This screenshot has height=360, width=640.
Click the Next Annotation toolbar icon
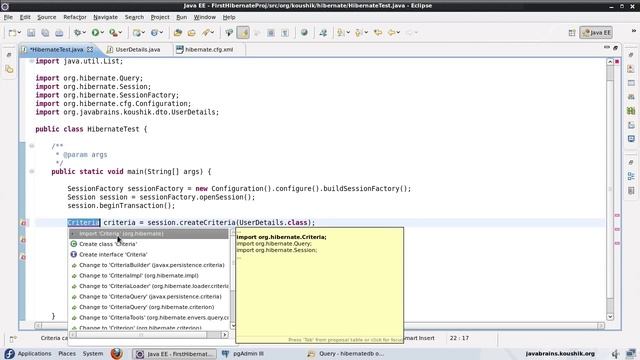[x=340, y=33]
